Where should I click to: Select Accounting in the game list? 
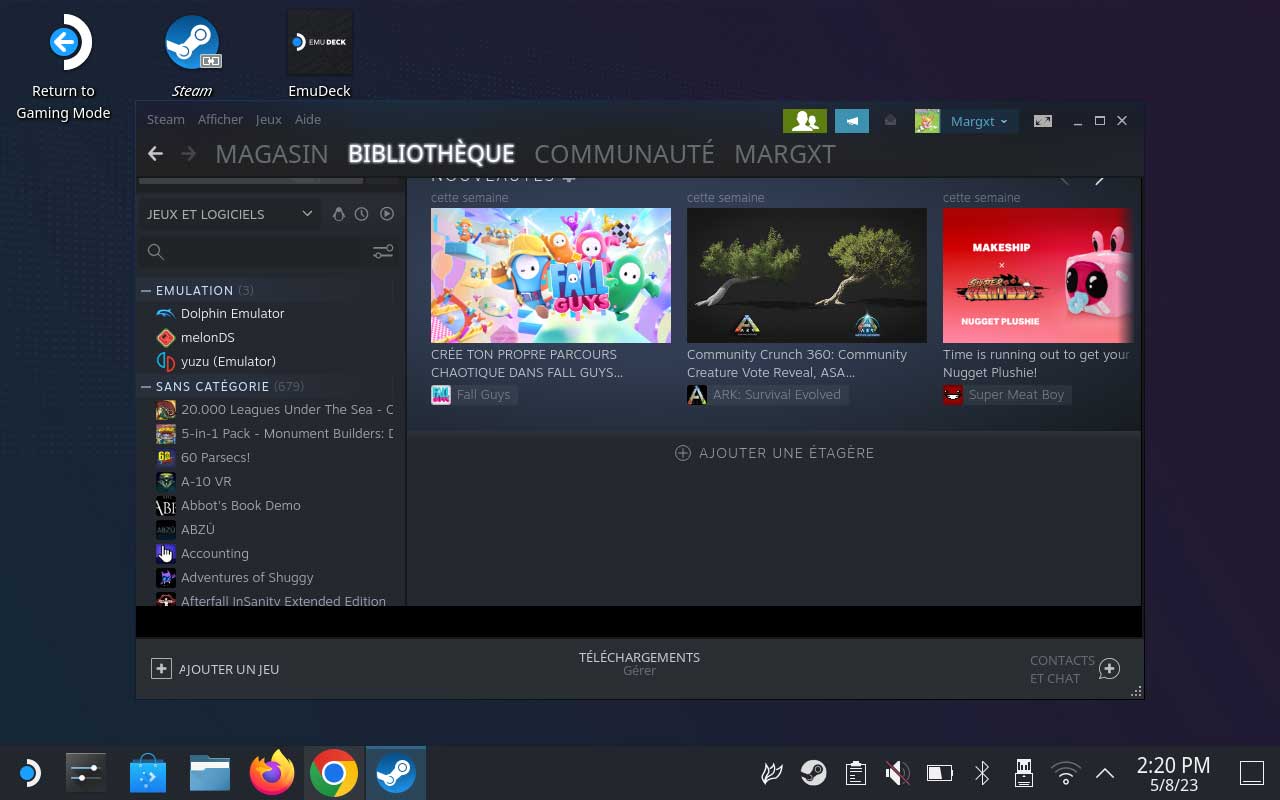(215, 553)
